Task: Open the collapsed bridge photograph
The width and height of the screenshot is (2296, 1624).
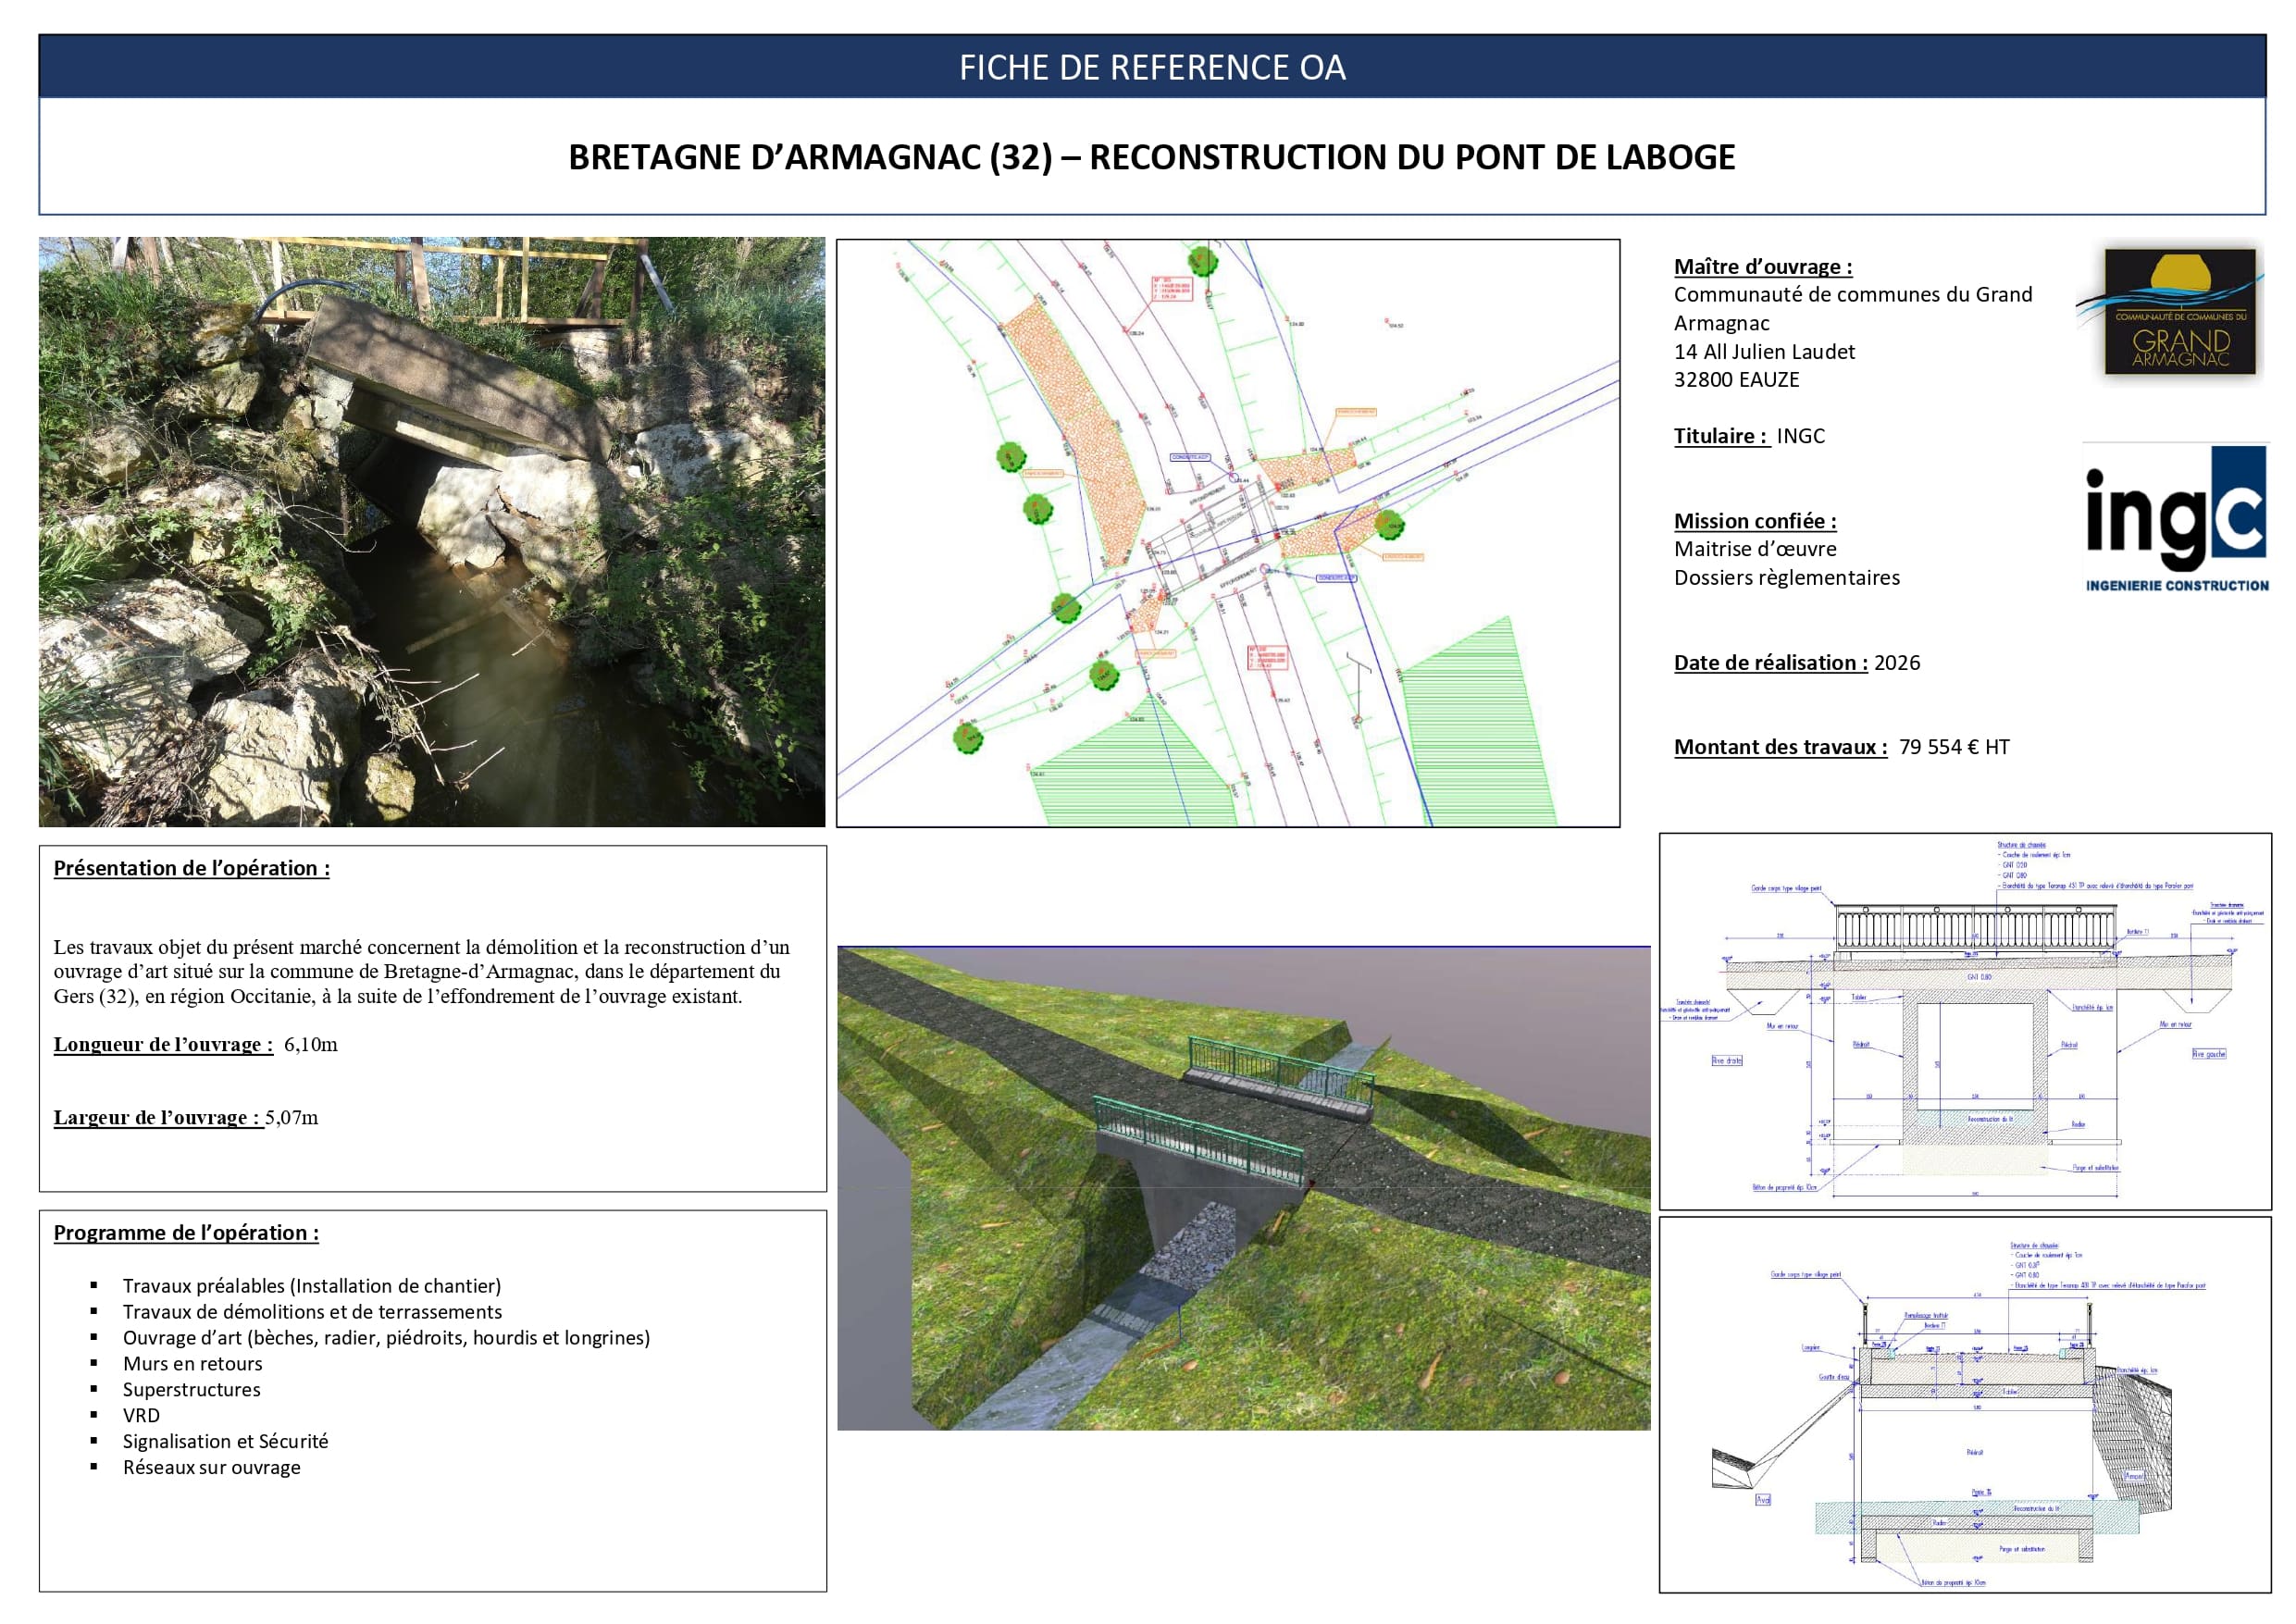Action: click(x=432, y=532)
